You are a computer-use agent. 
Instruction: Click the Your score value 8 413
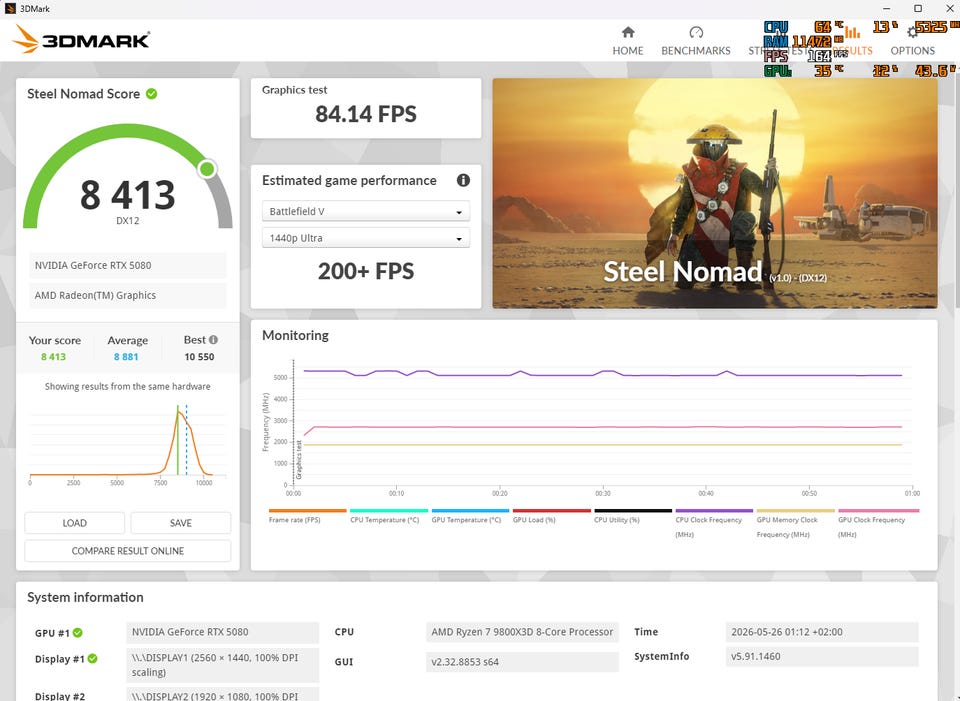coord(53,357)
